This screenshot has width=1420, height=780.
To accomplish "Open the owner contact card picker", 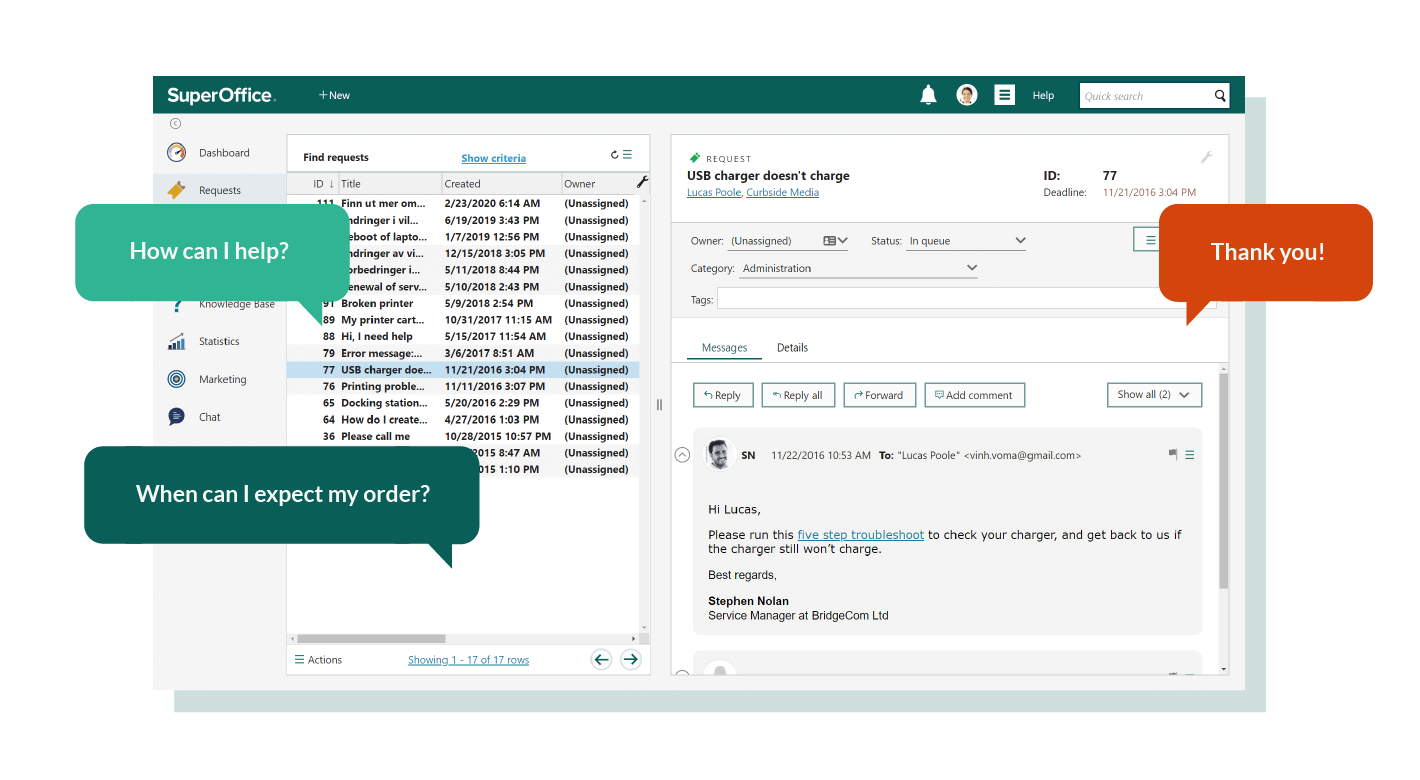I will point(830,241).
